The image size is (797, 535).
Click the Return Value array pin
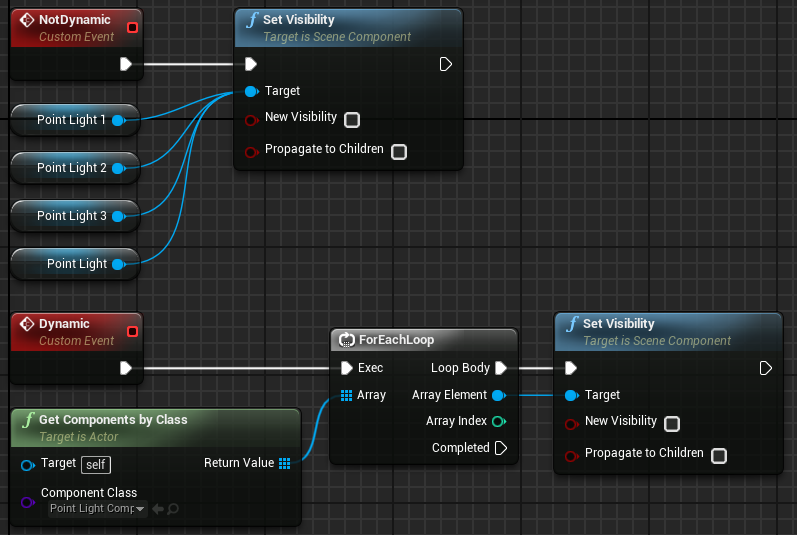pos(285,463)
